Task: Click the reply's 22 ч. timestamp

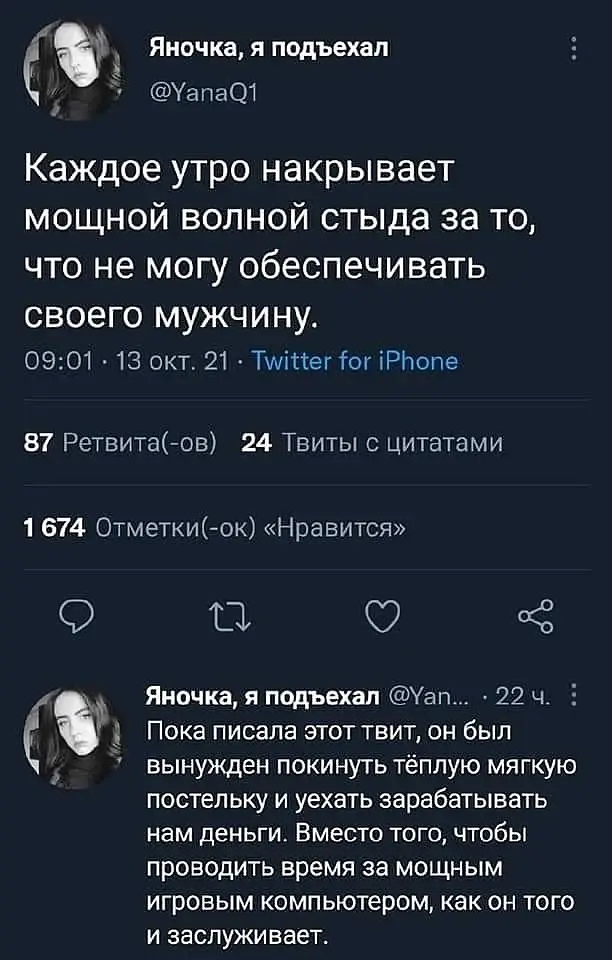Action: (x=523, y=698)
